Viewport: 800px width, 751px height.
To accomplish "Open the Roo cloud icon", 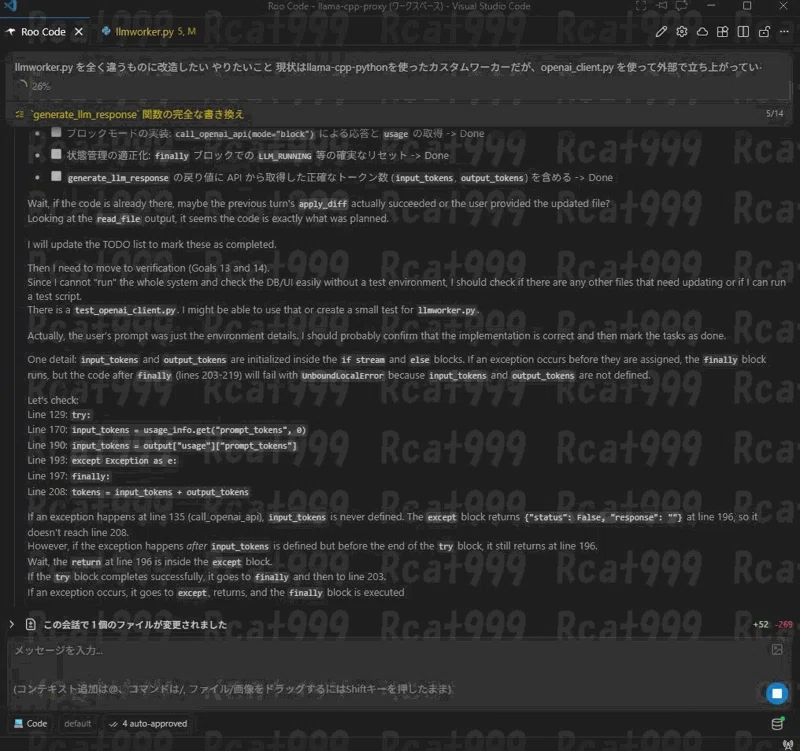I will [x=702, y=32].
